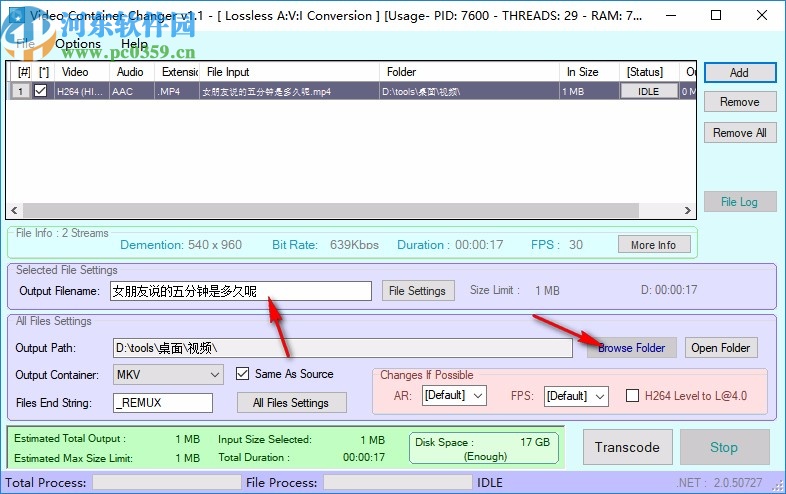Click the 639Kbps bit rate value

point(354,245)
